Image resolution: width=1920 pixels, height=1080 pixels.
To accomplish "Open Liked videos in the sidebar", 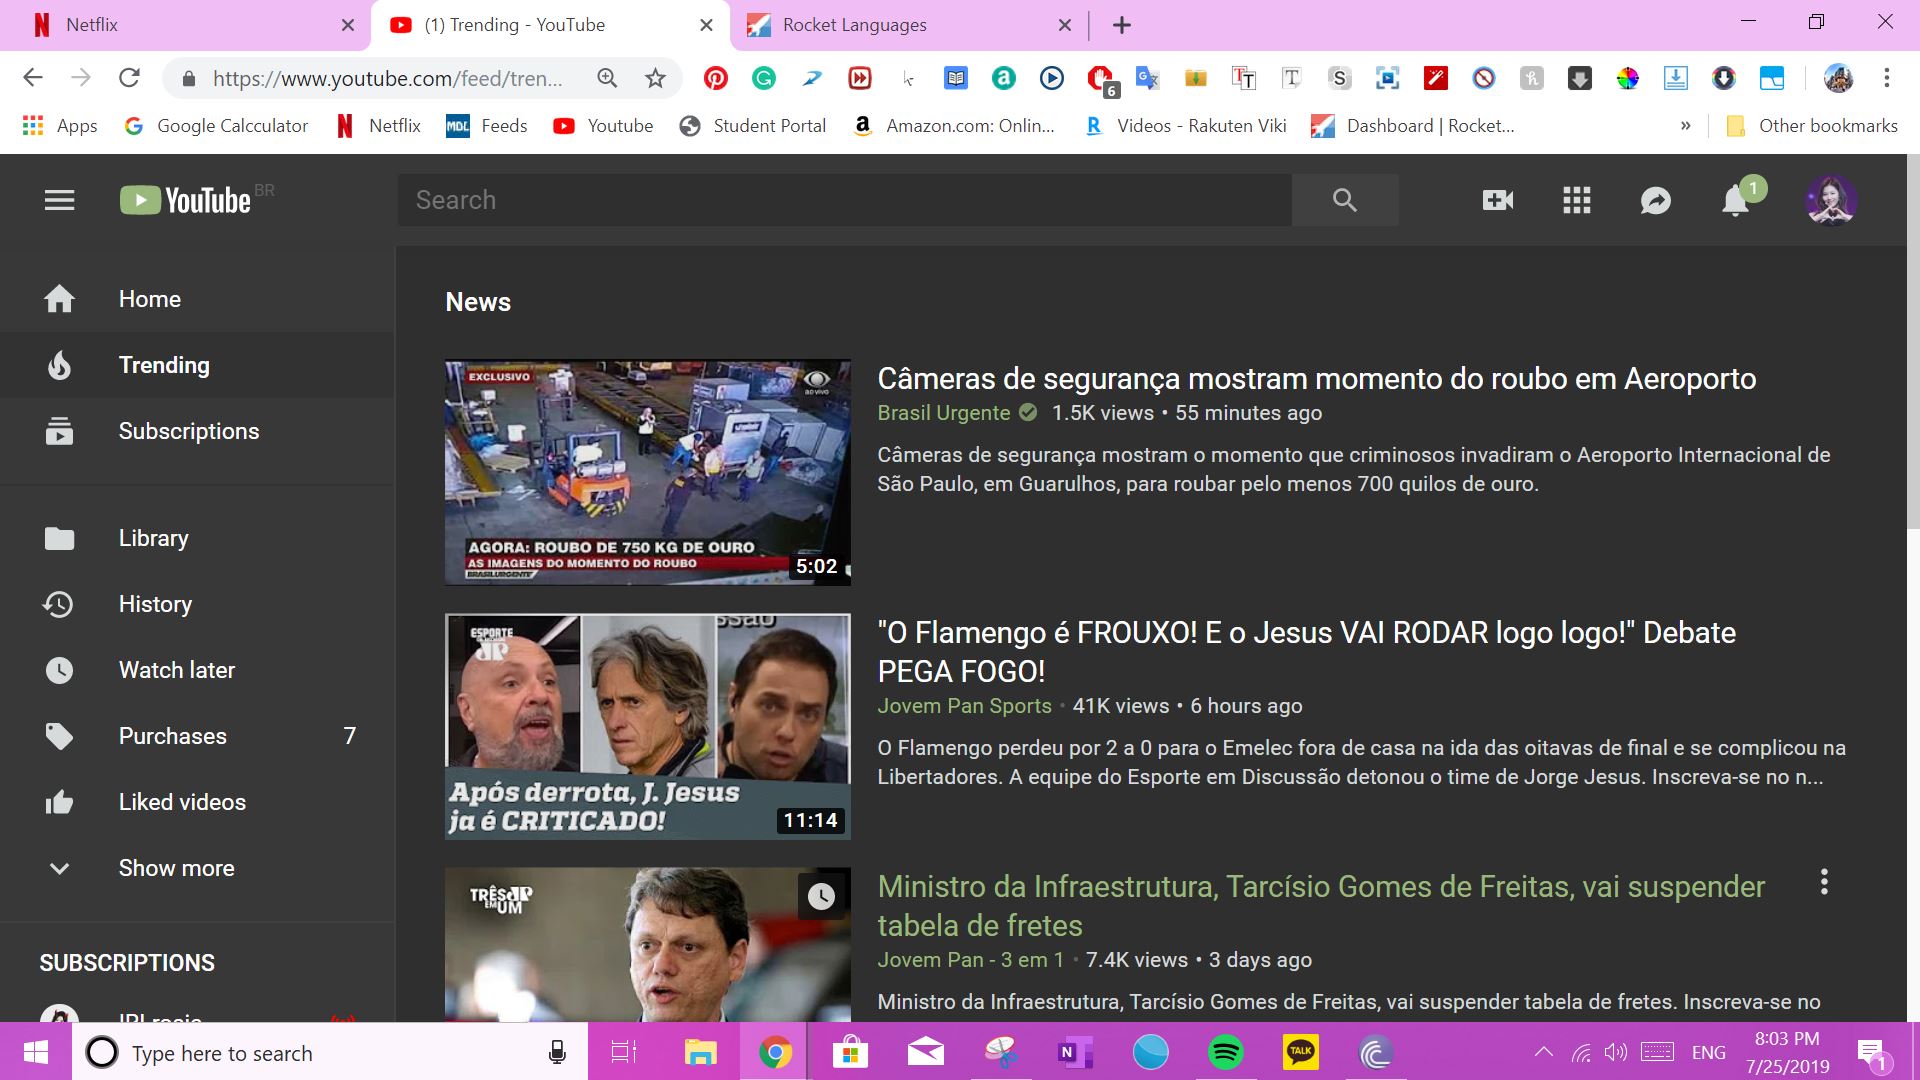I will [x=198, y=802].
